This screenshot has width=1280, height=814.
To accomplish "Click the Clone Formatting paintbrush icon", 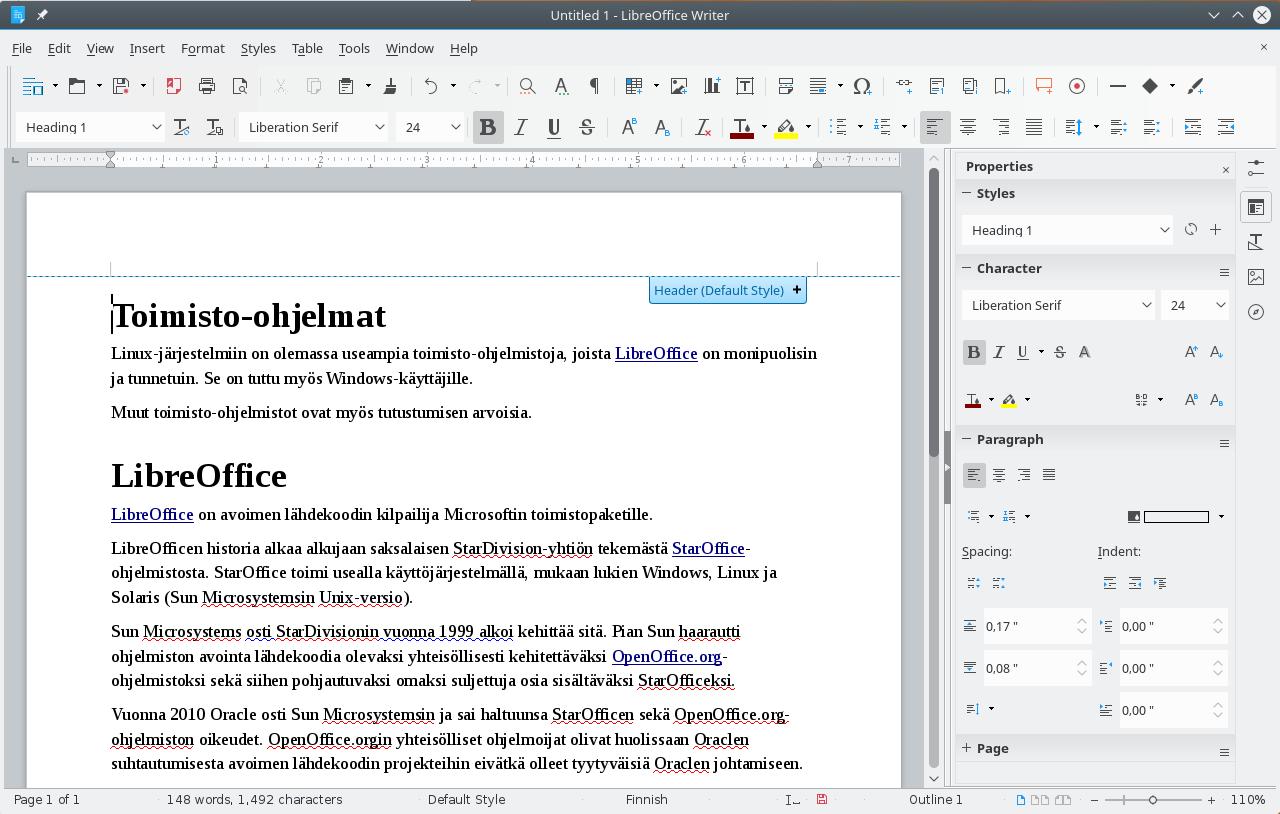I will pos(390,86).
